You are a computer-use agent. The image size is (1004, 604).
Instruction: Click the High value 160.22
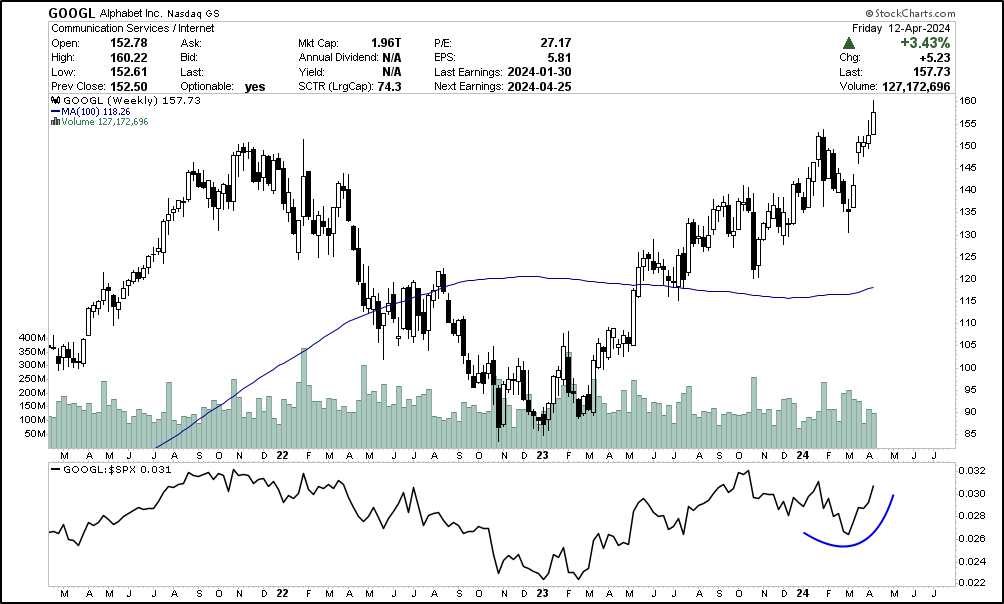[130, 58]
